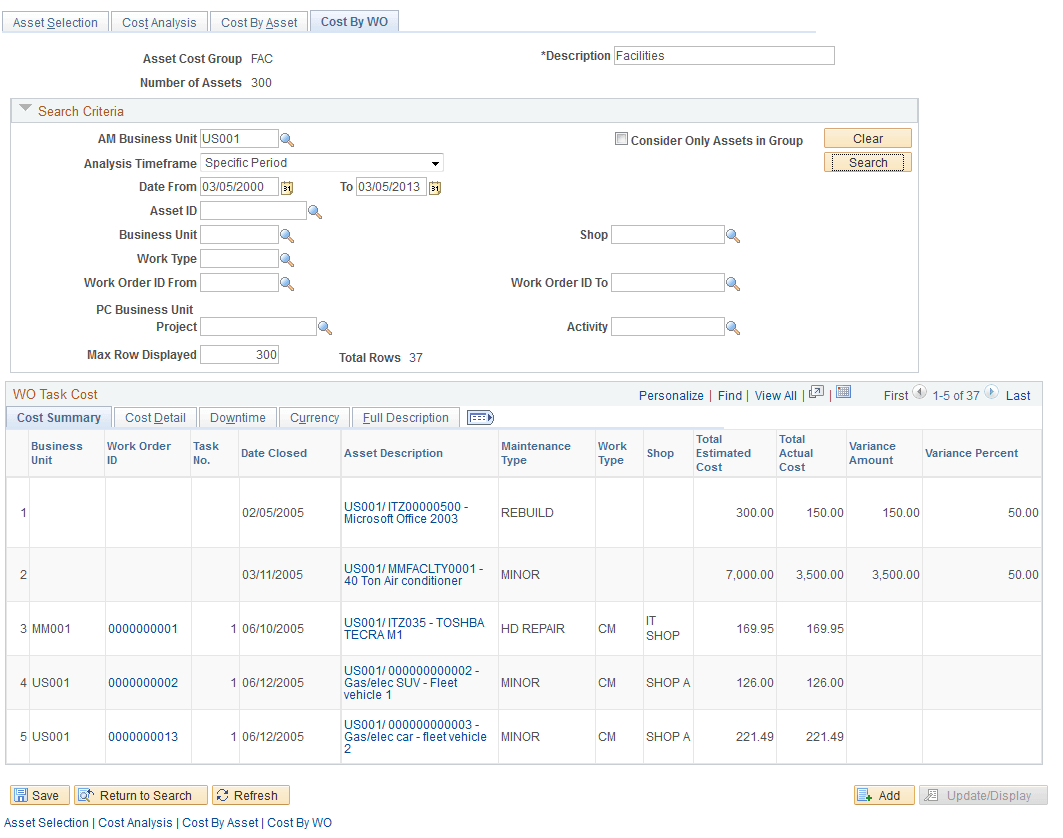The width and height of the screenshot is (1063, 838).
Task: Open the To date calendar picker
Action: point(434,187)
